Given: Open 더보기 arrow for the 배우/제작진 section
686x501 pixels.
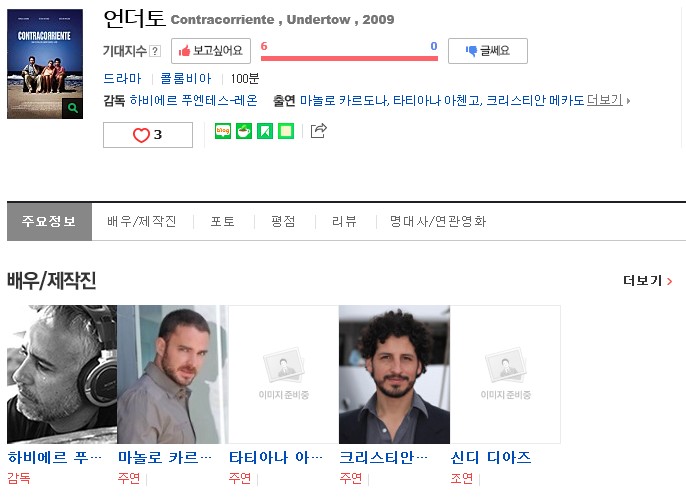Looking at the screenshot, I should [648, 280].
